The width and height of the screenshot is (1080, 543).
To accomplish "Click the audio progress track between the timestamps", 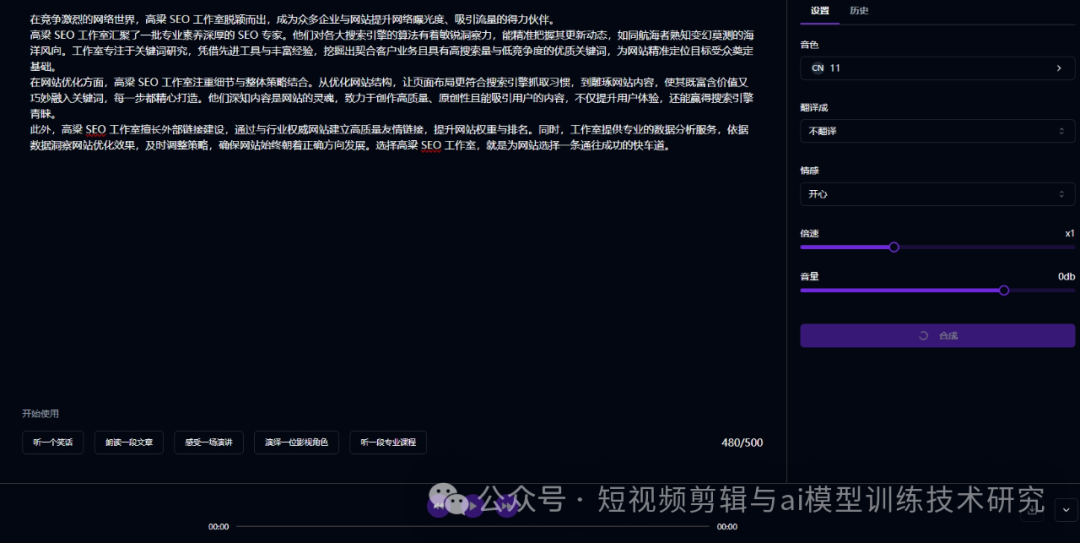I will 472,526.
